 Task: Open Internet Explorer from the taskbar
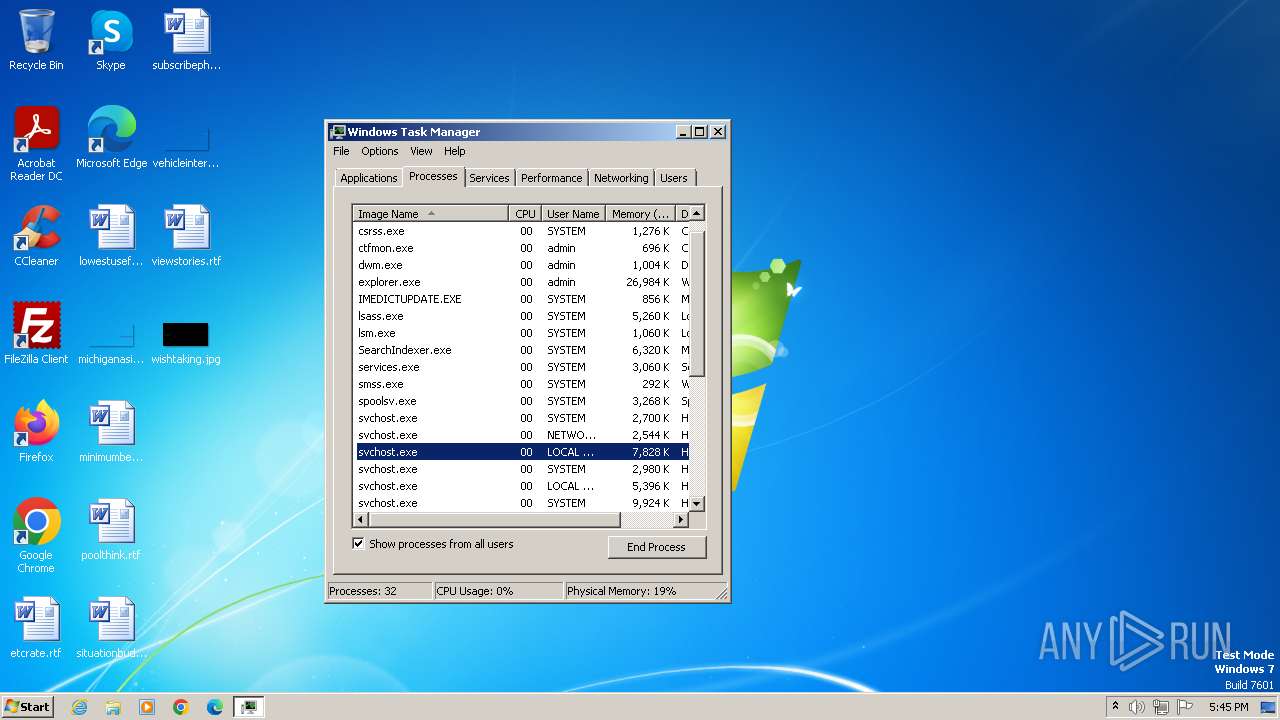[x=79, y=707]
